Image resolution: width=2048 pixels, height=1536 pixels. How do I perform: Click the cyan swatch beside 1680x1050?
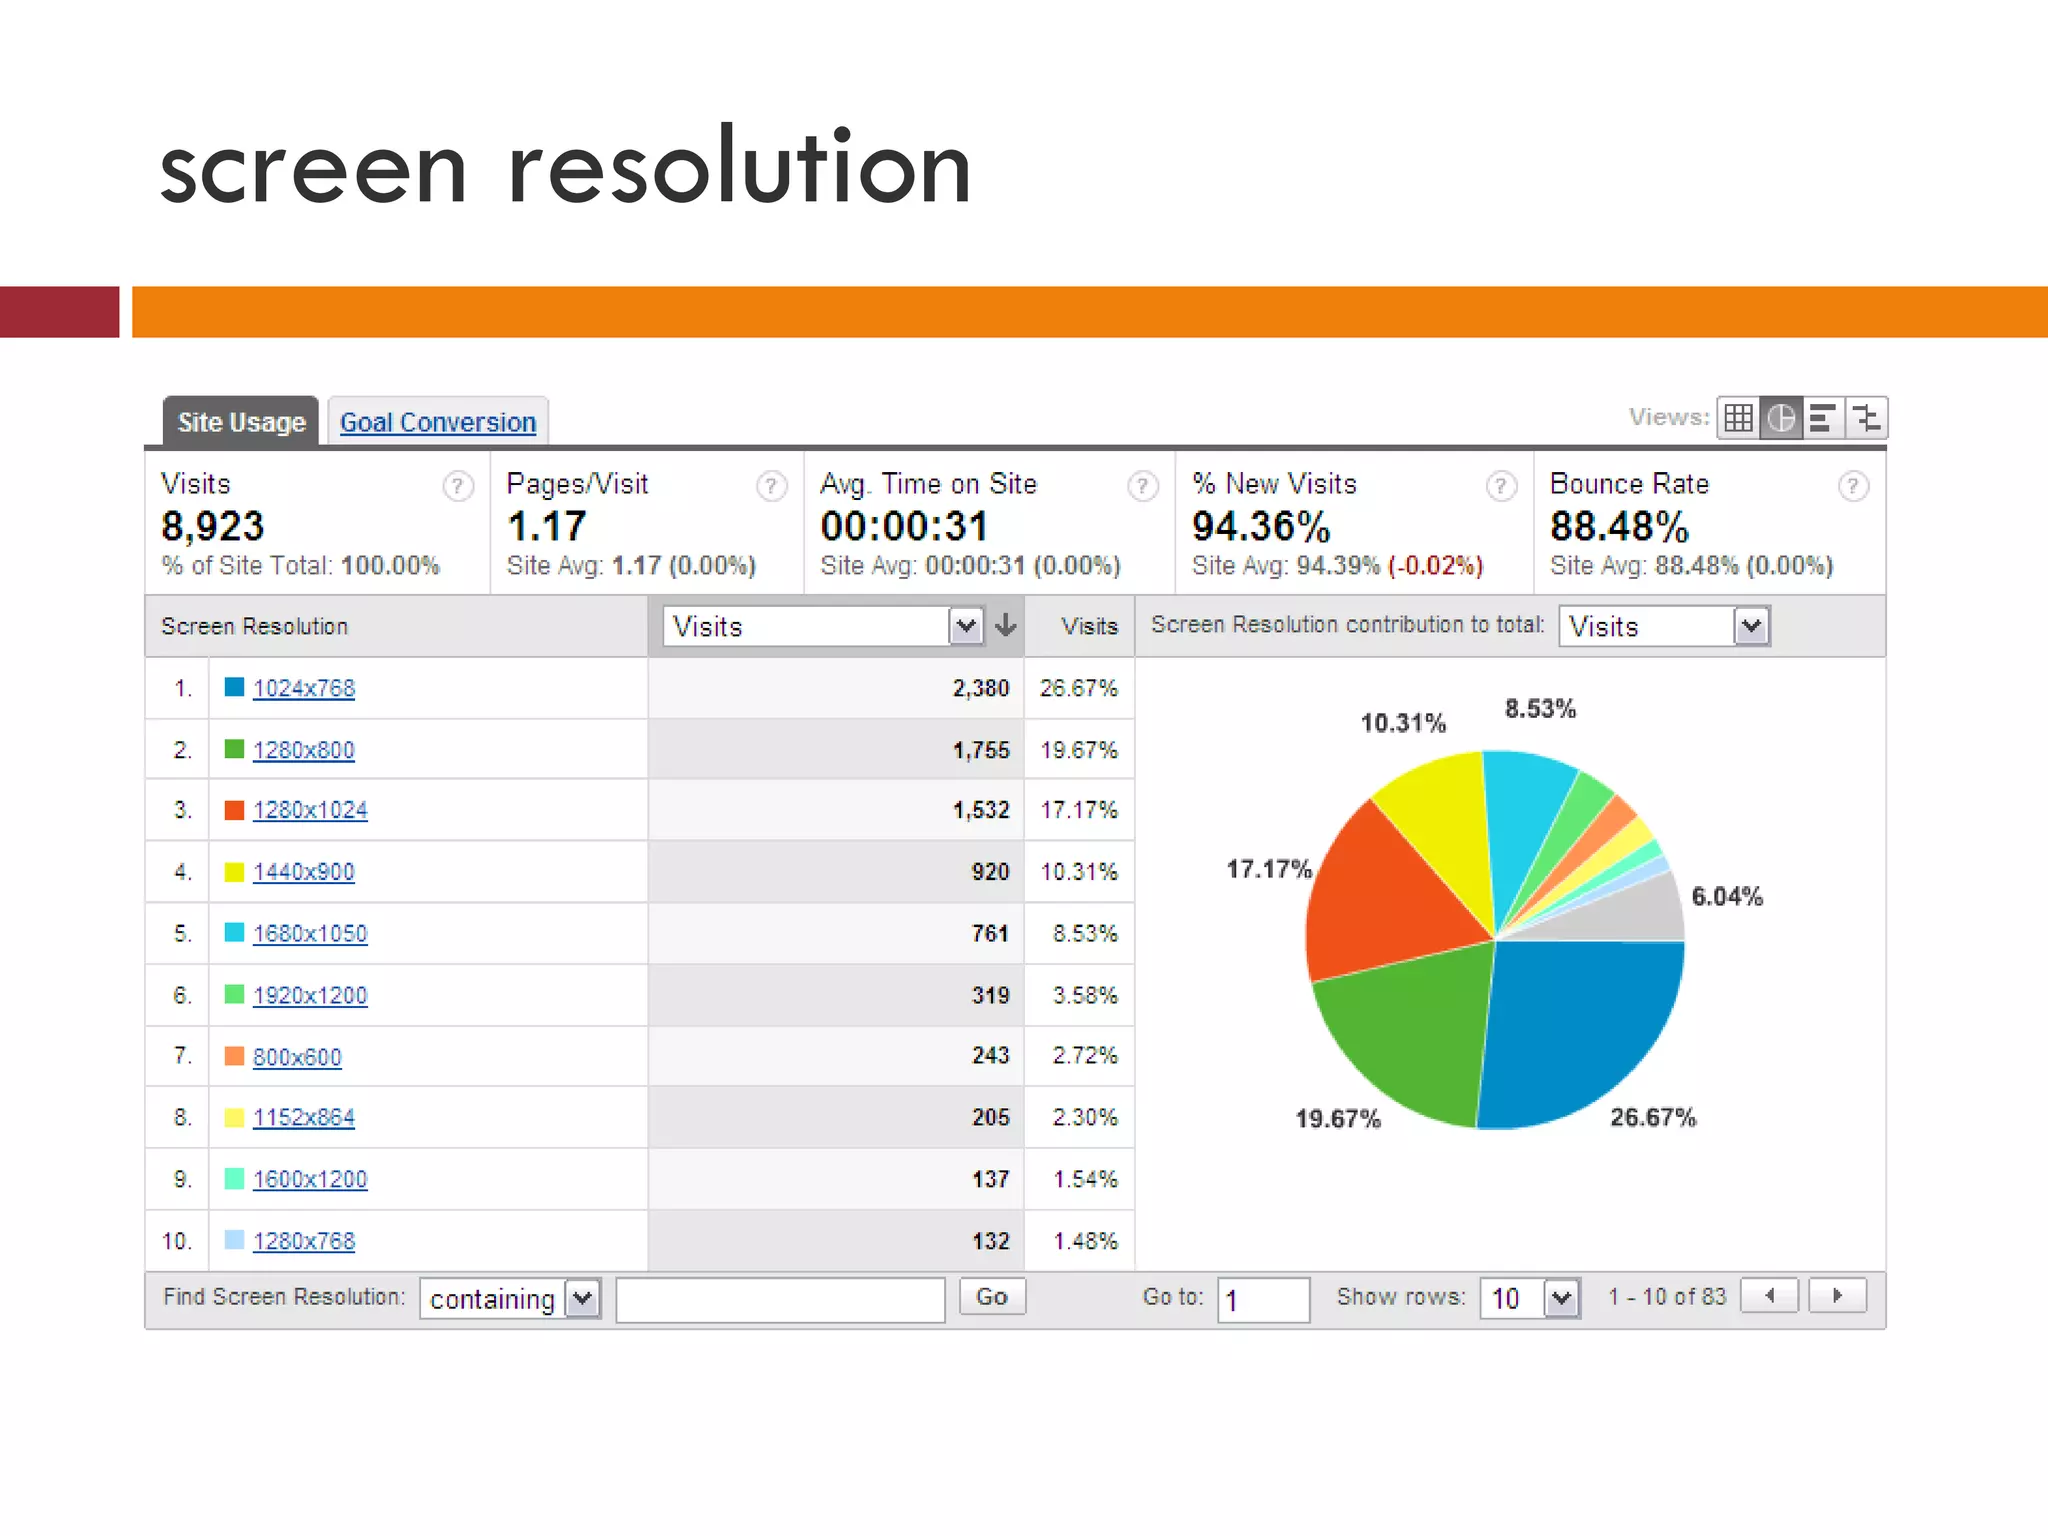[x=234, y=932]
